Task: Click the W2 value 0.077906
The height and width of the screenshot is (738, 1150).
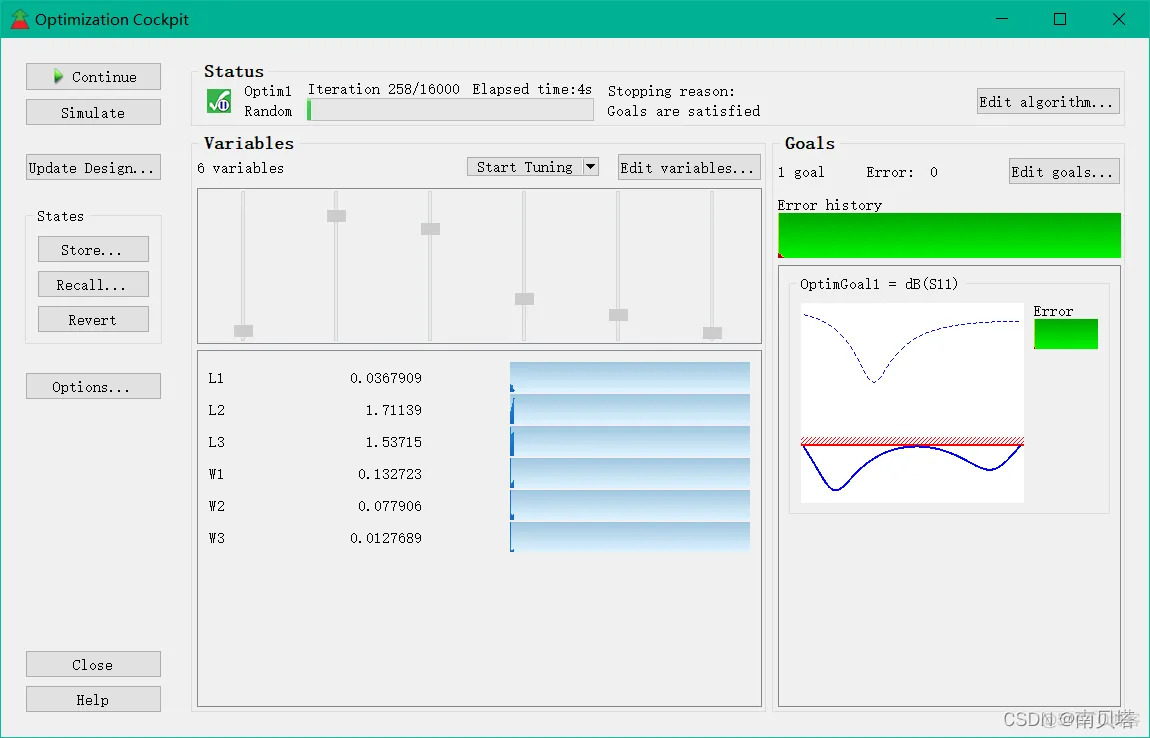Action: pyautogui.click(x=389, y=505)
